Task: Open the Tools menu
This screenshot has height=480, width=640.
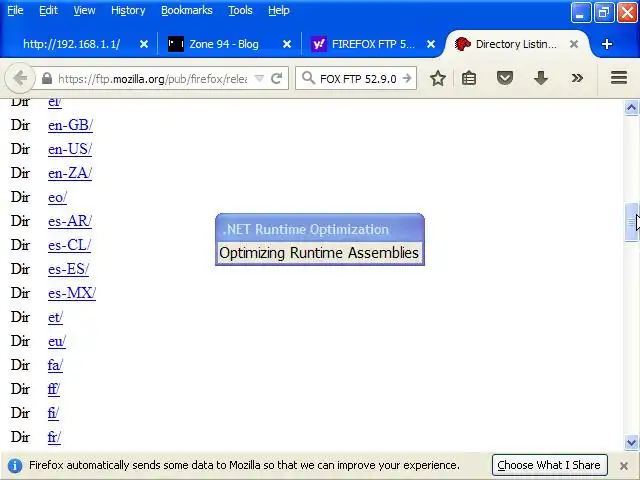Action: (x=240, y=10)
